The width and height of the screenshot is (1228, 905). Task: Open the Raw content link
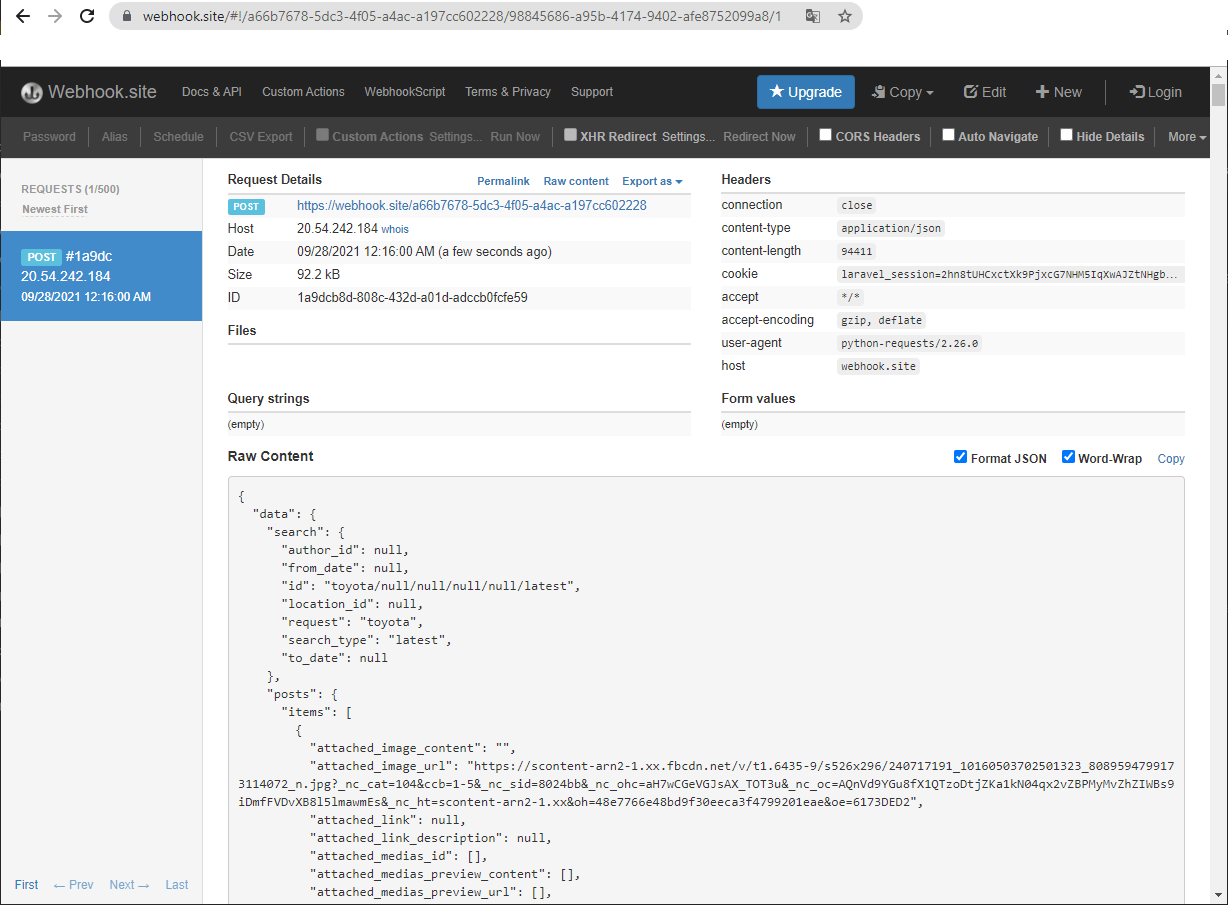(576, 182)
